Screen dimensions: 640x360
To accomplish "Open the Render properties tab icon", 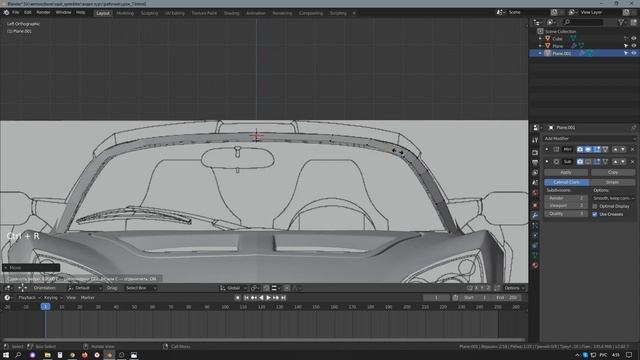I will tap(535, 153).
